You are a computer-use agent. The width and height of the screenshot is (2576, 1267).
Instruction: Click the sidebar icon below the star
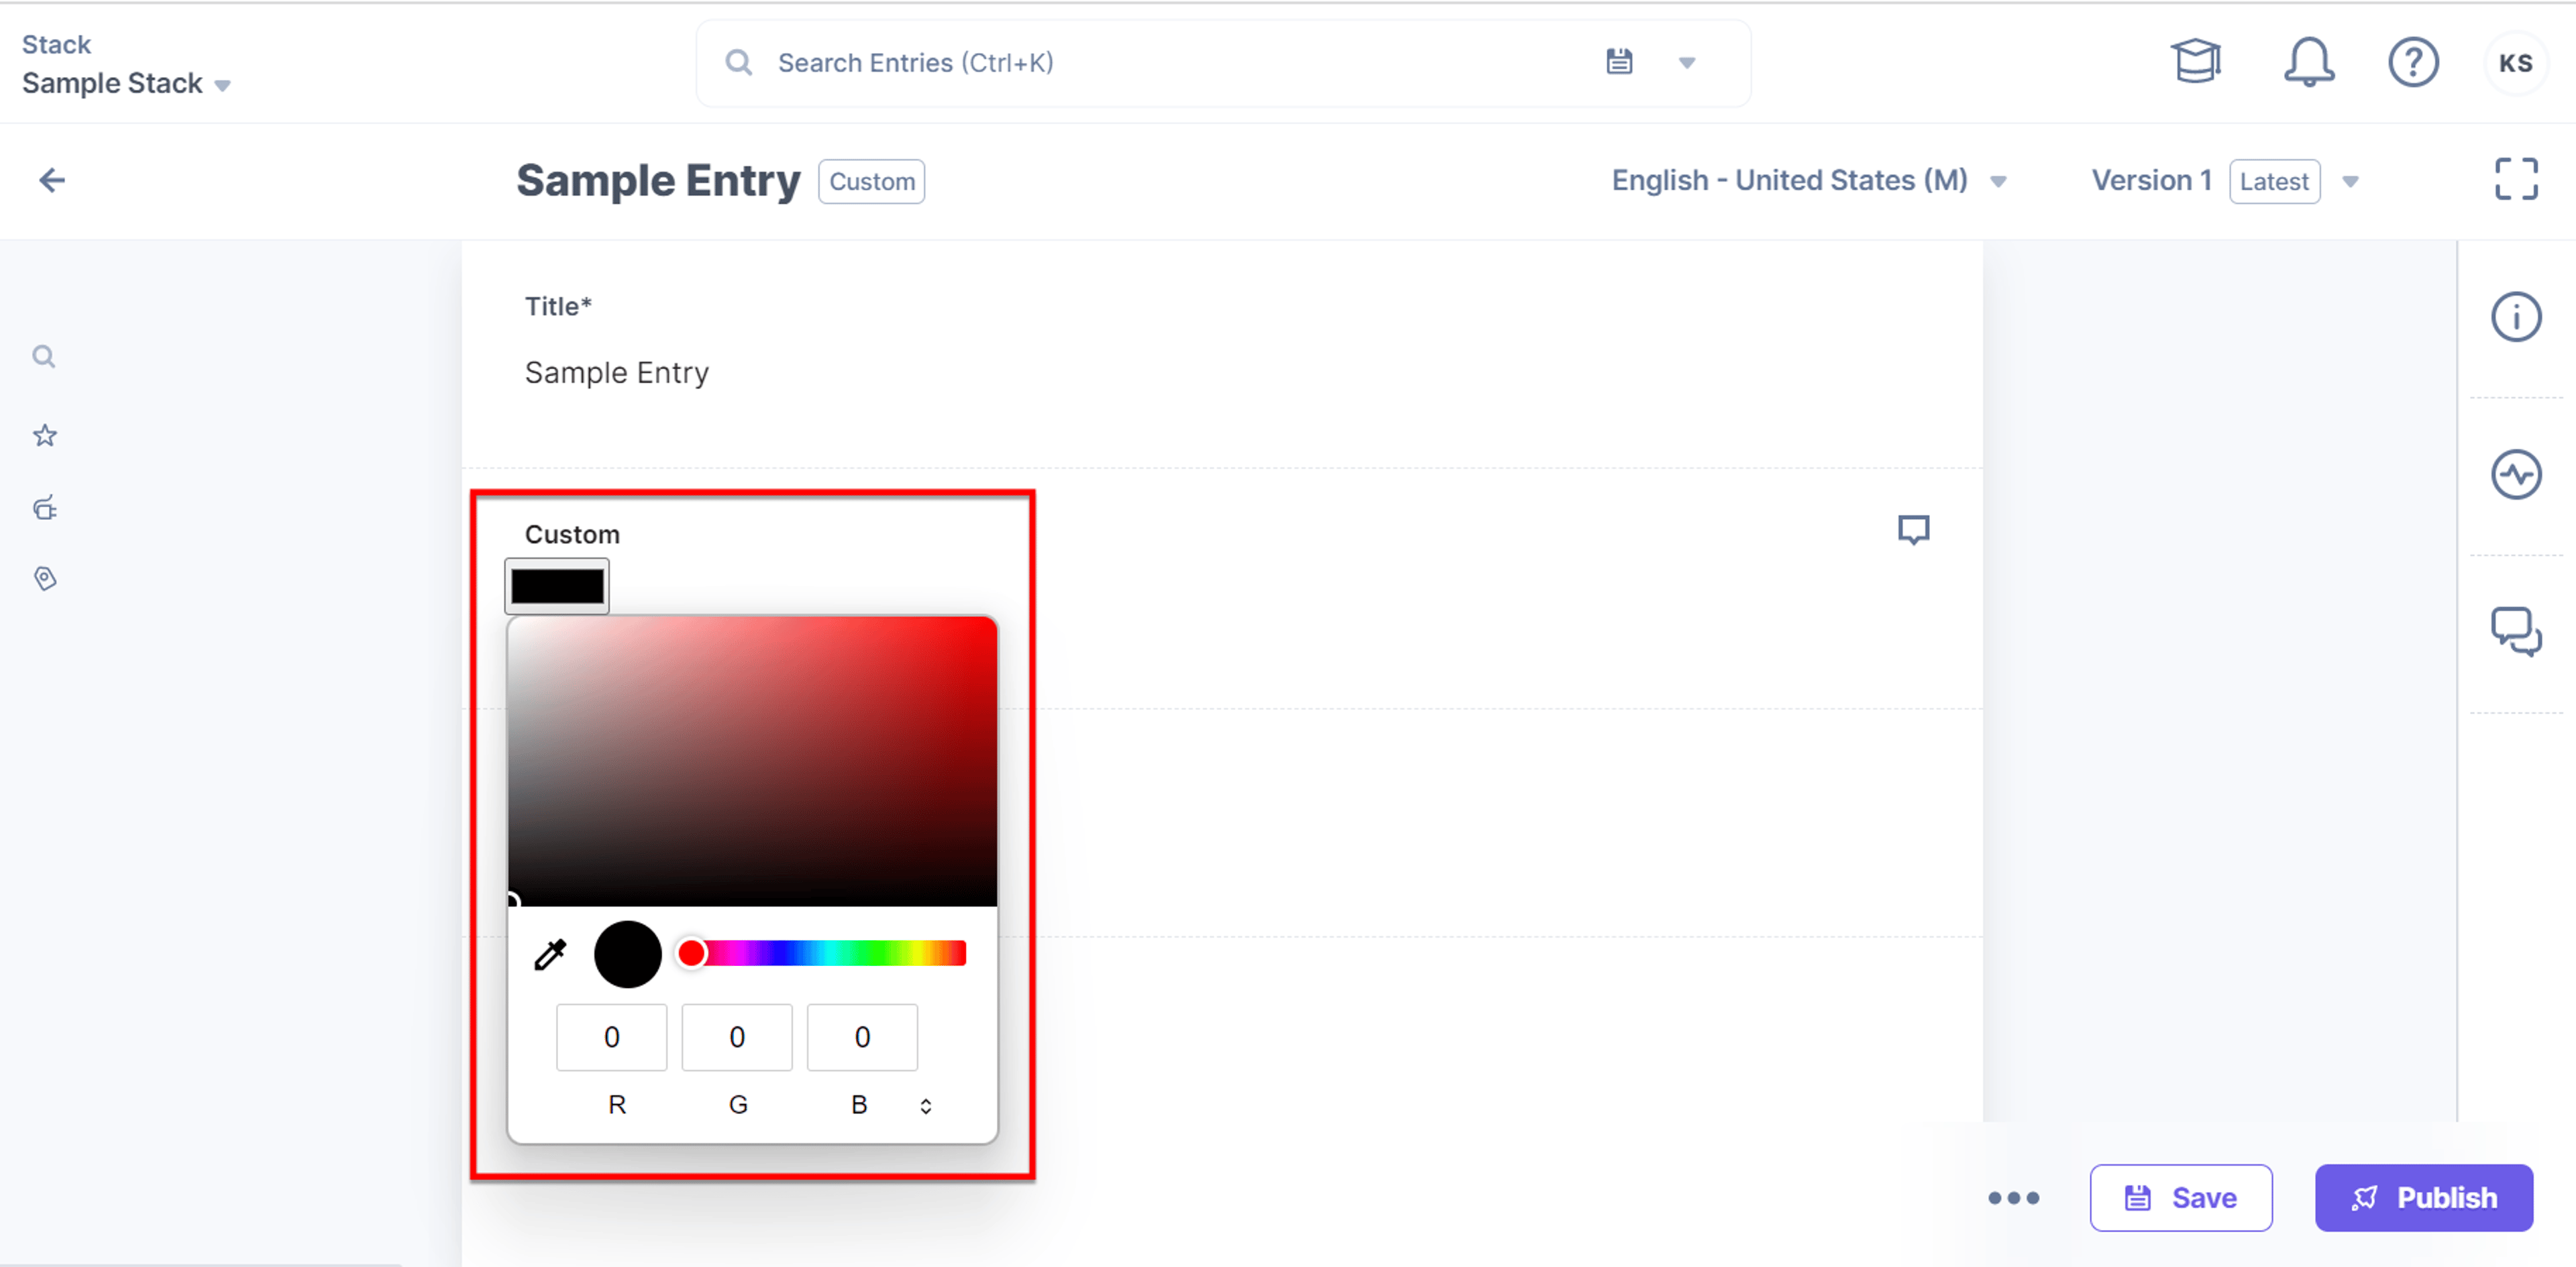[45, 508]
